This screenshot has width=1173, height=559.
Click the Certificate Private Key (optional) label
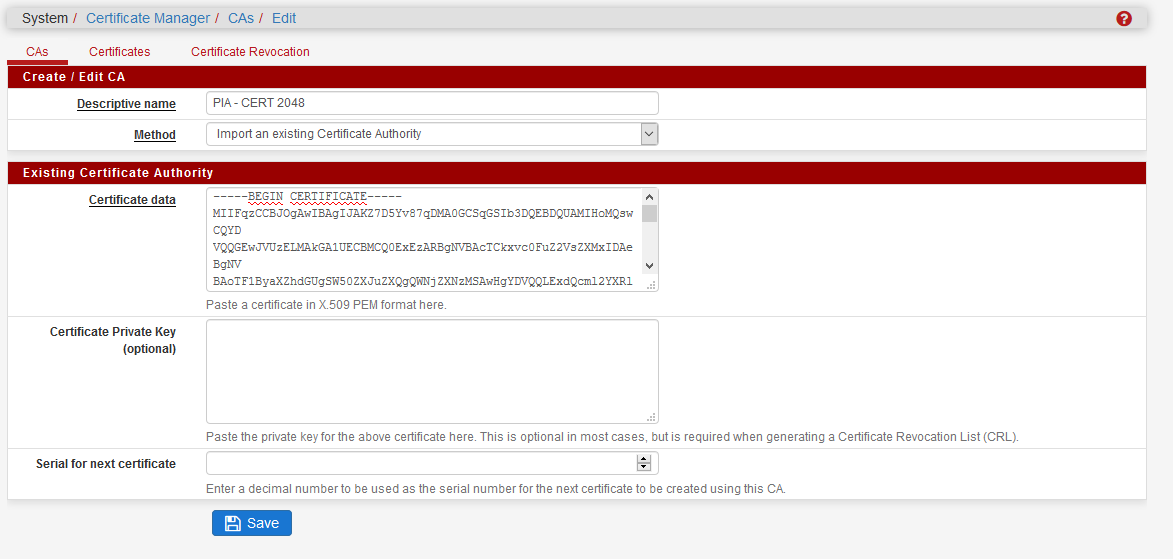pos(113,340)
